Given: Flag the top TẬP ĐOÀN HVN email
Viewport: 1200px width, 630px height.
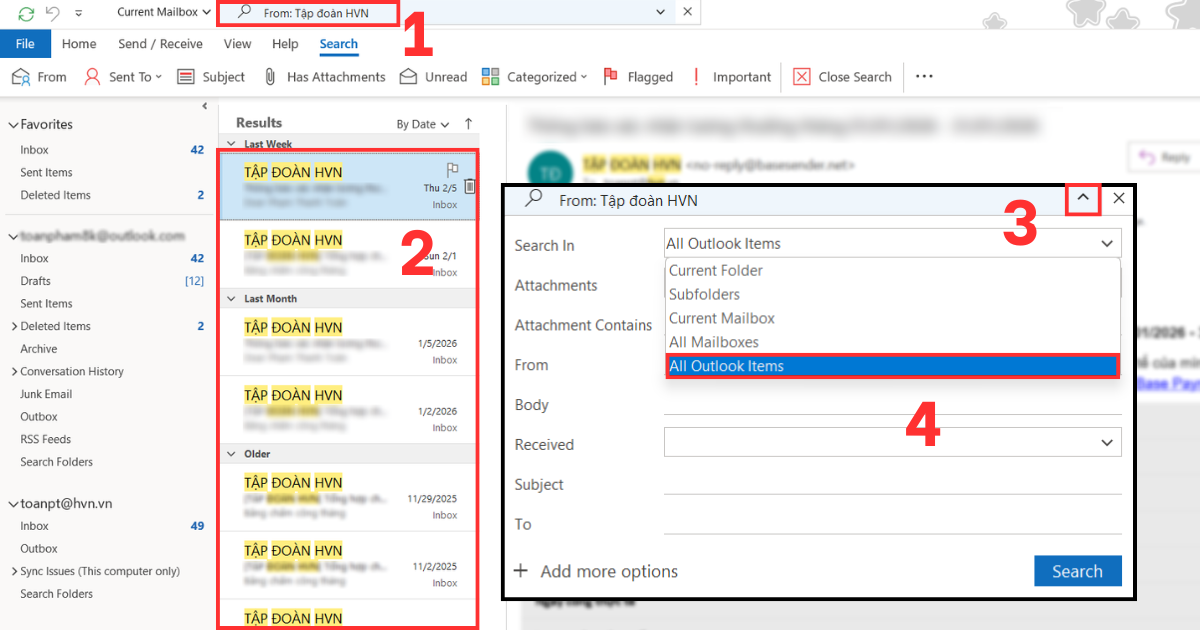Looking at the screenshot, I should (455, 170).
